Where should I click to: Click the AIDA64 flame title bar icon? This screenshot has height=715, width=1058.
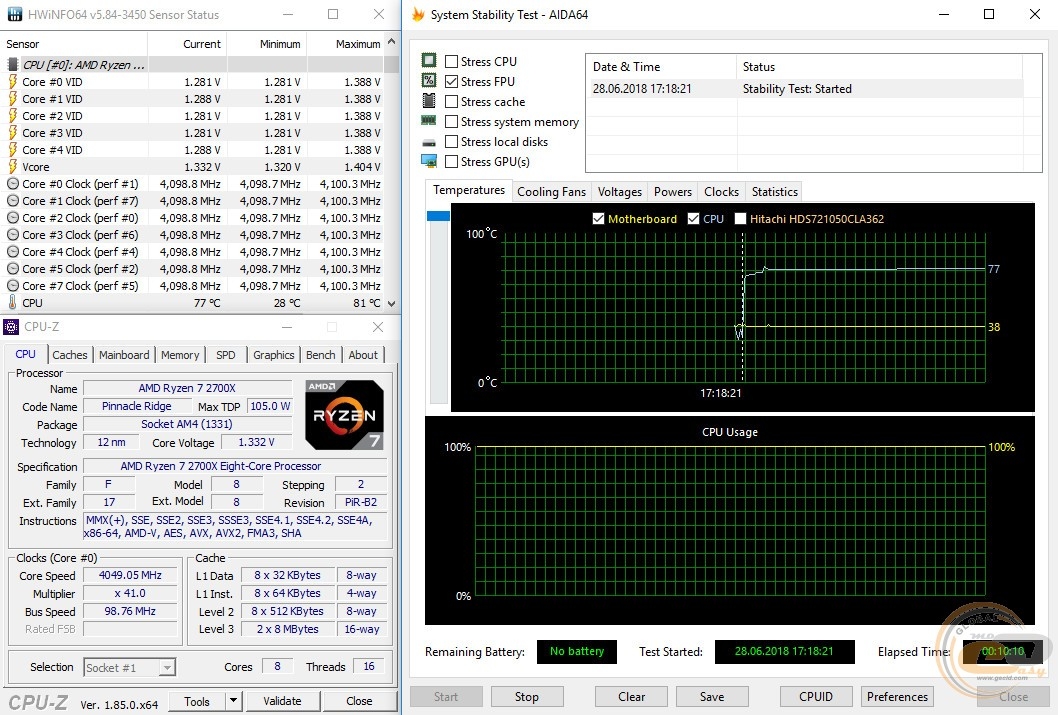click(418, 14)
